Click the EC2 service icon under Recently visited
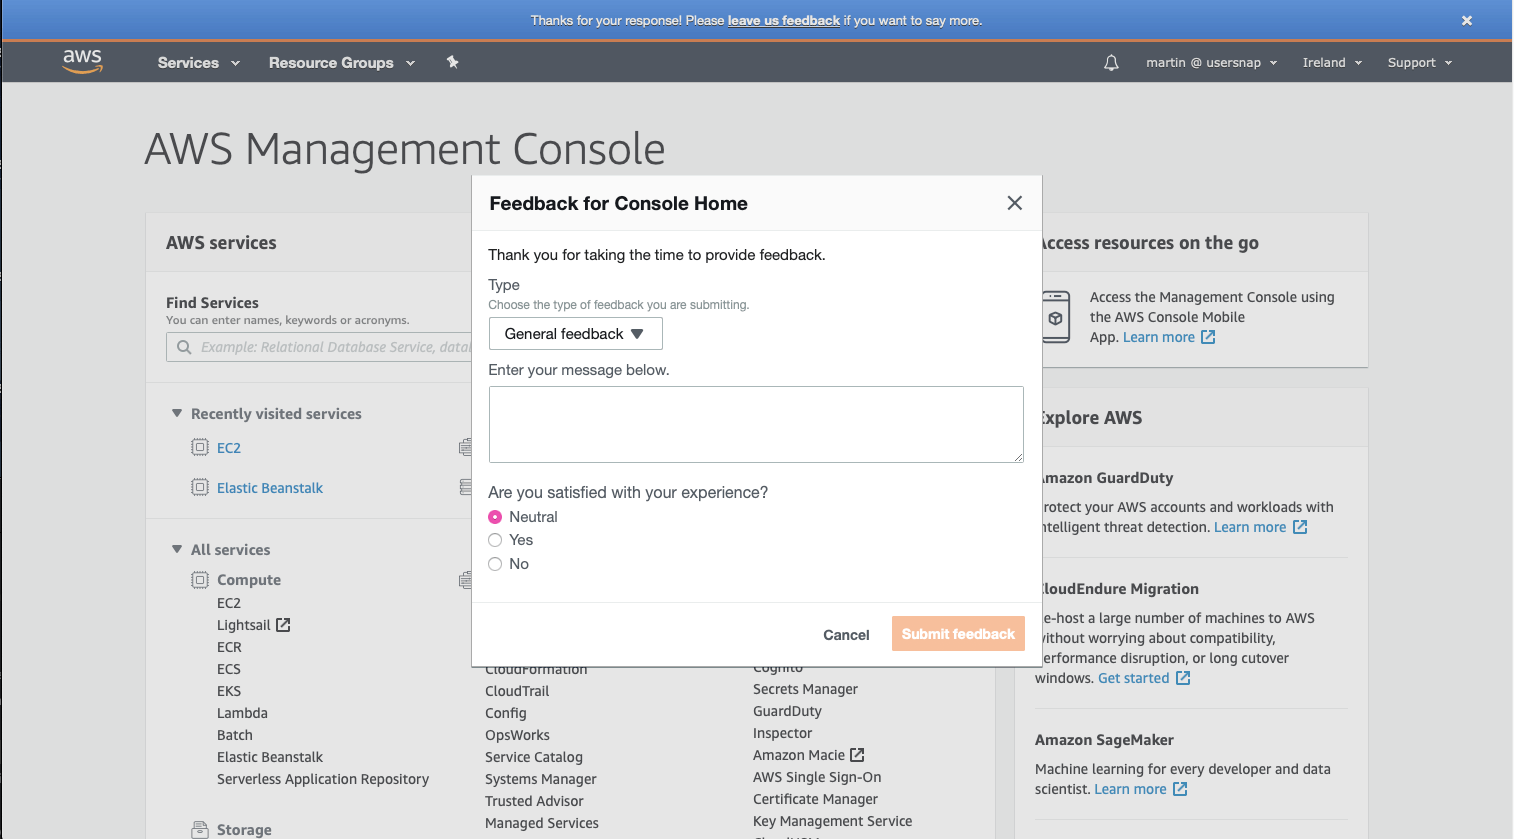Viewport: 1514px width, 839px height. click(x=200, y=447)
